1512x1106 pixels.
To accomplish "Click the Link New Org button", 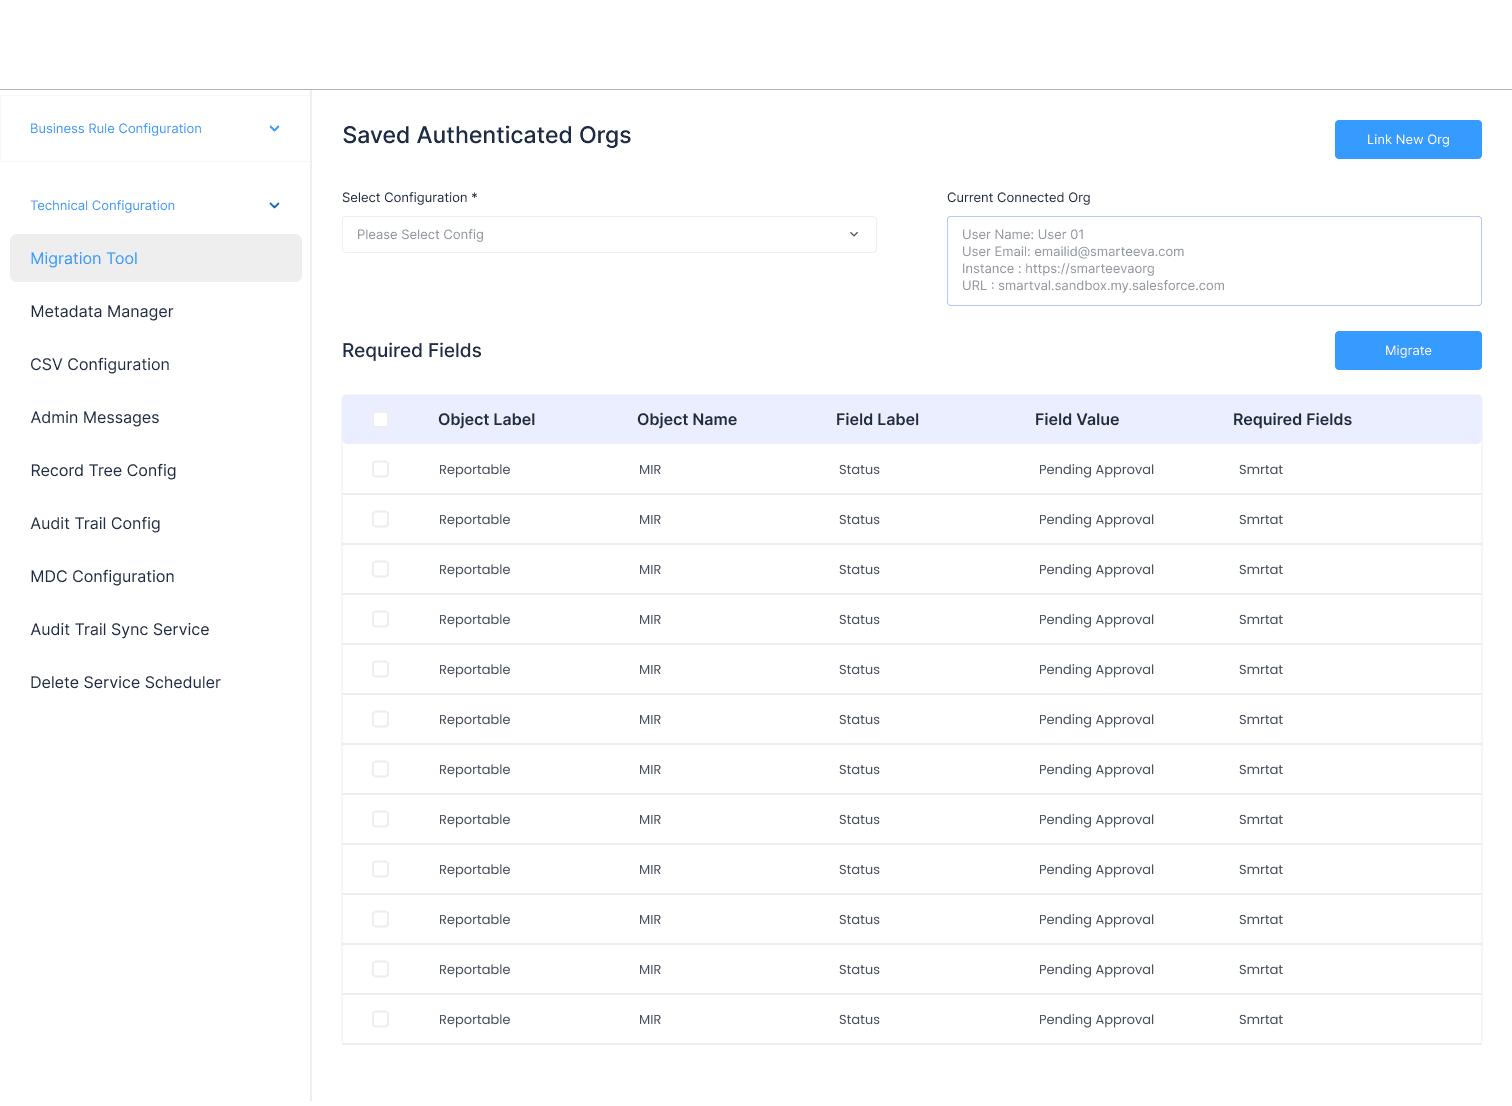I will [1408, 140].
